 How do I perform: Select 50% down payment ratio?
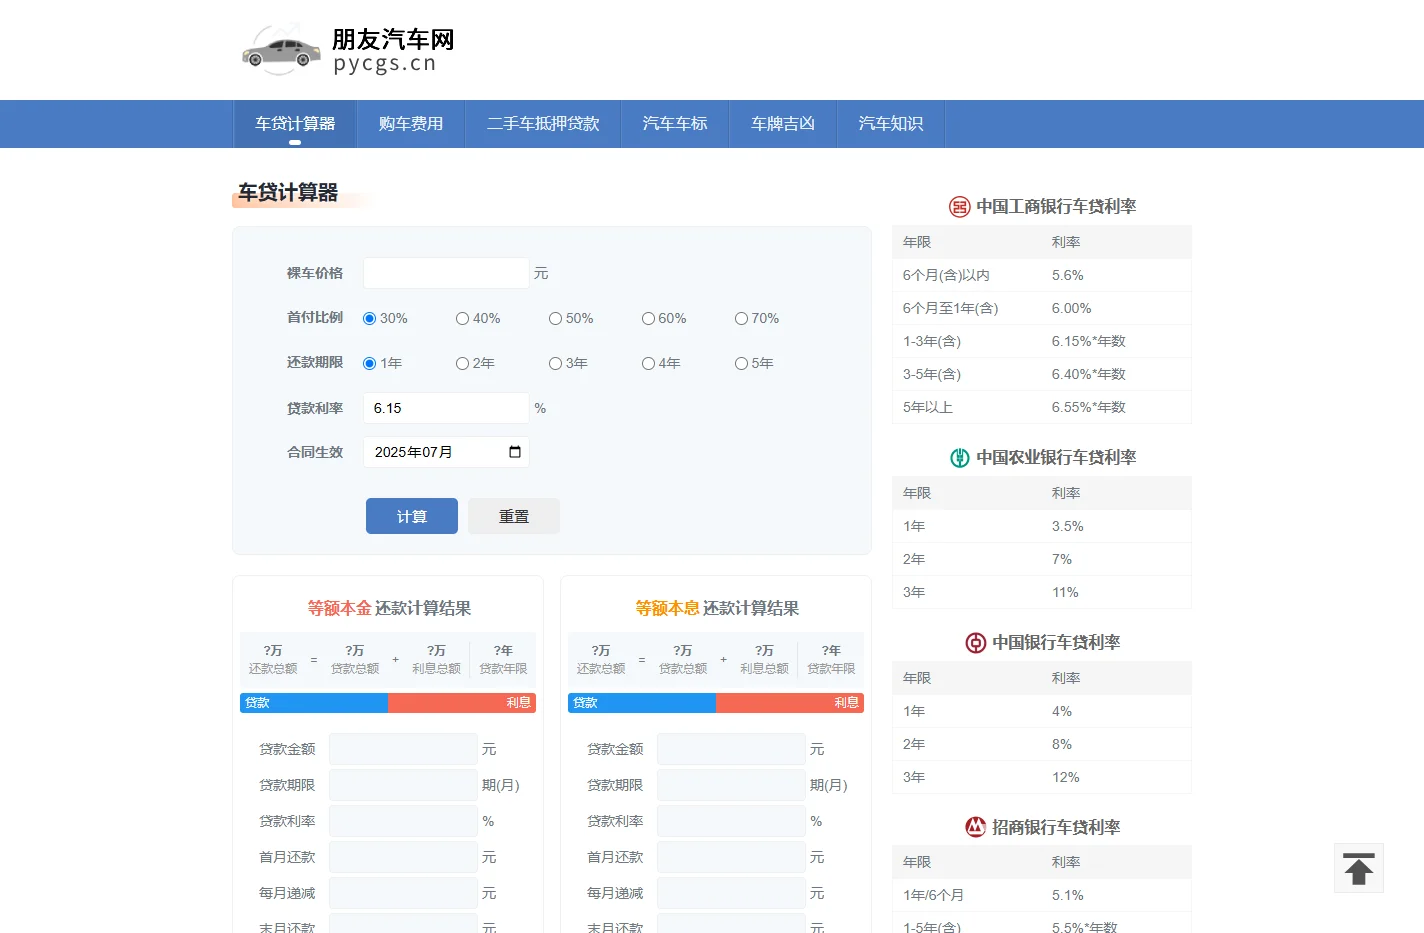pyautogui.click(x=555, y=319)
